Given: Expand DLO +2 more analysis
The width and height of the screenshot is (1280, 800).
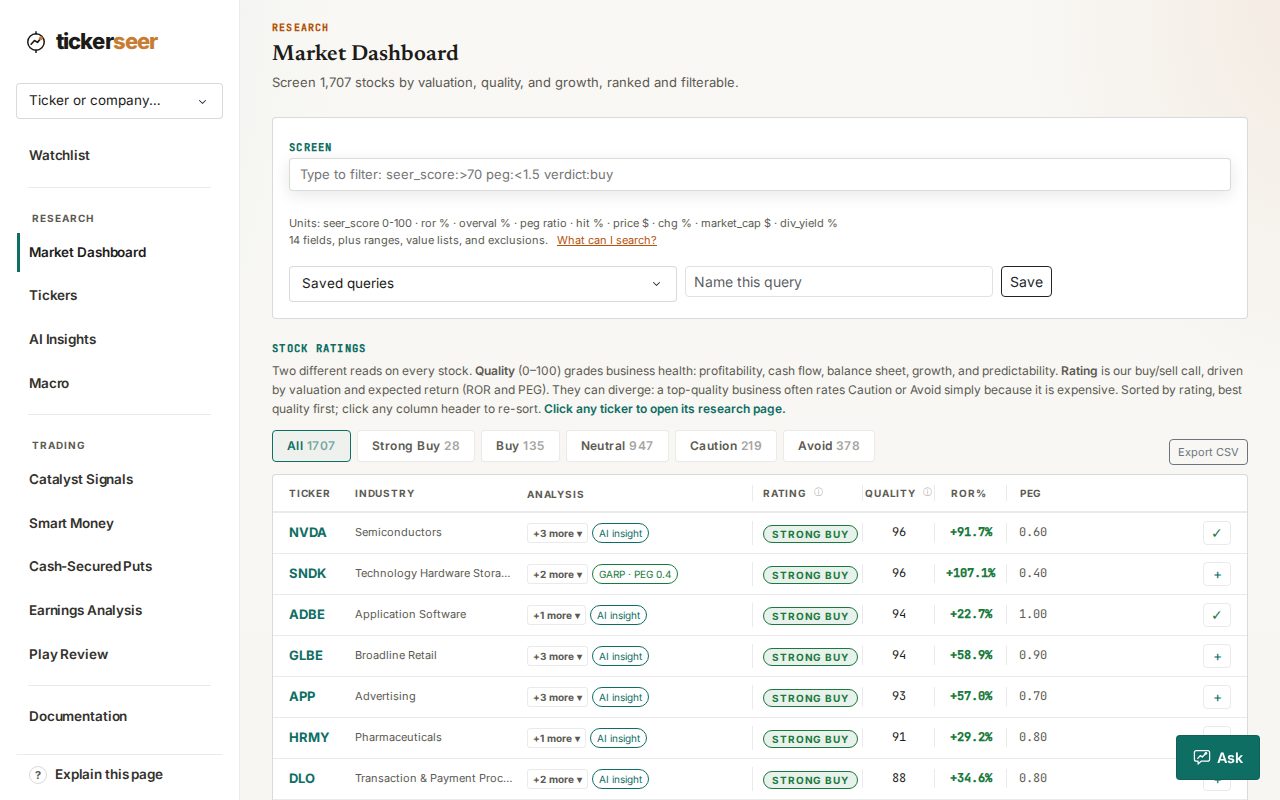Looking at the screenshot, I should pos(557,779).
